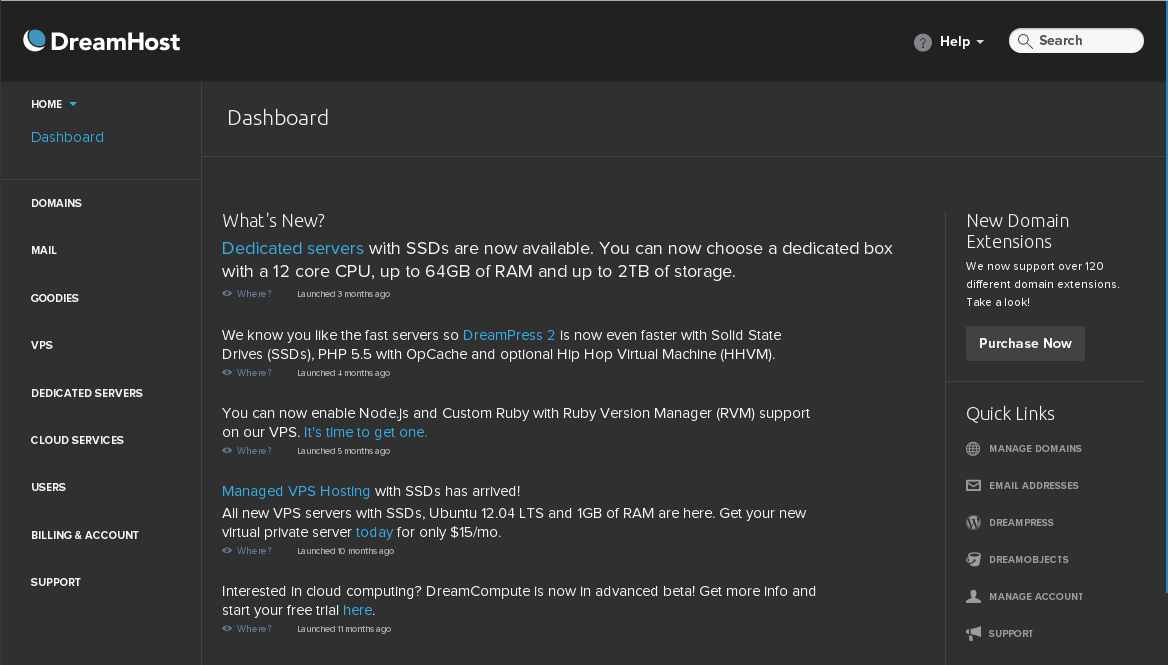This screenshot has height=665, width=1168.
Task: Click the "here" free trial link
Action: point(357,610)
